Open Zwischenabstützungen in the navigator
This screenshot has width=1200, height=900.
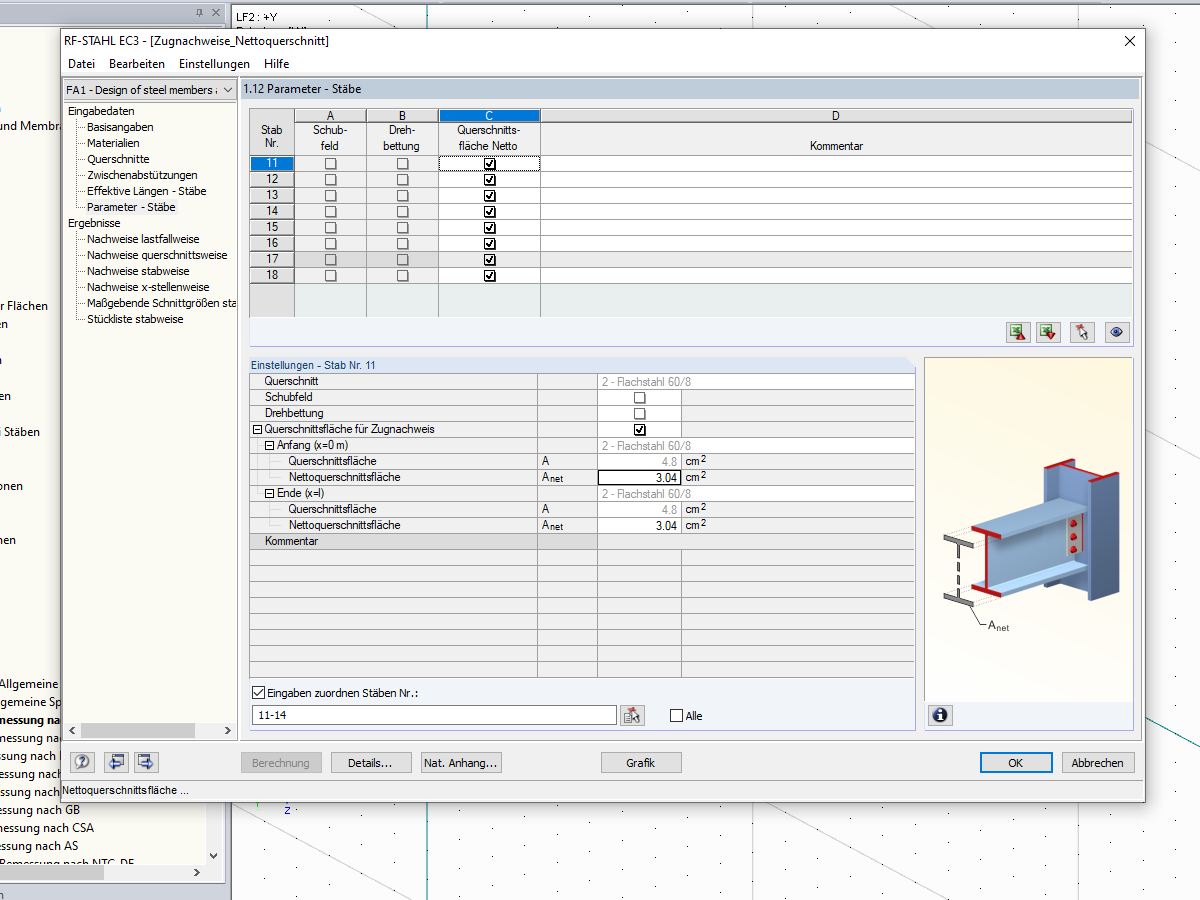[142, 175]
